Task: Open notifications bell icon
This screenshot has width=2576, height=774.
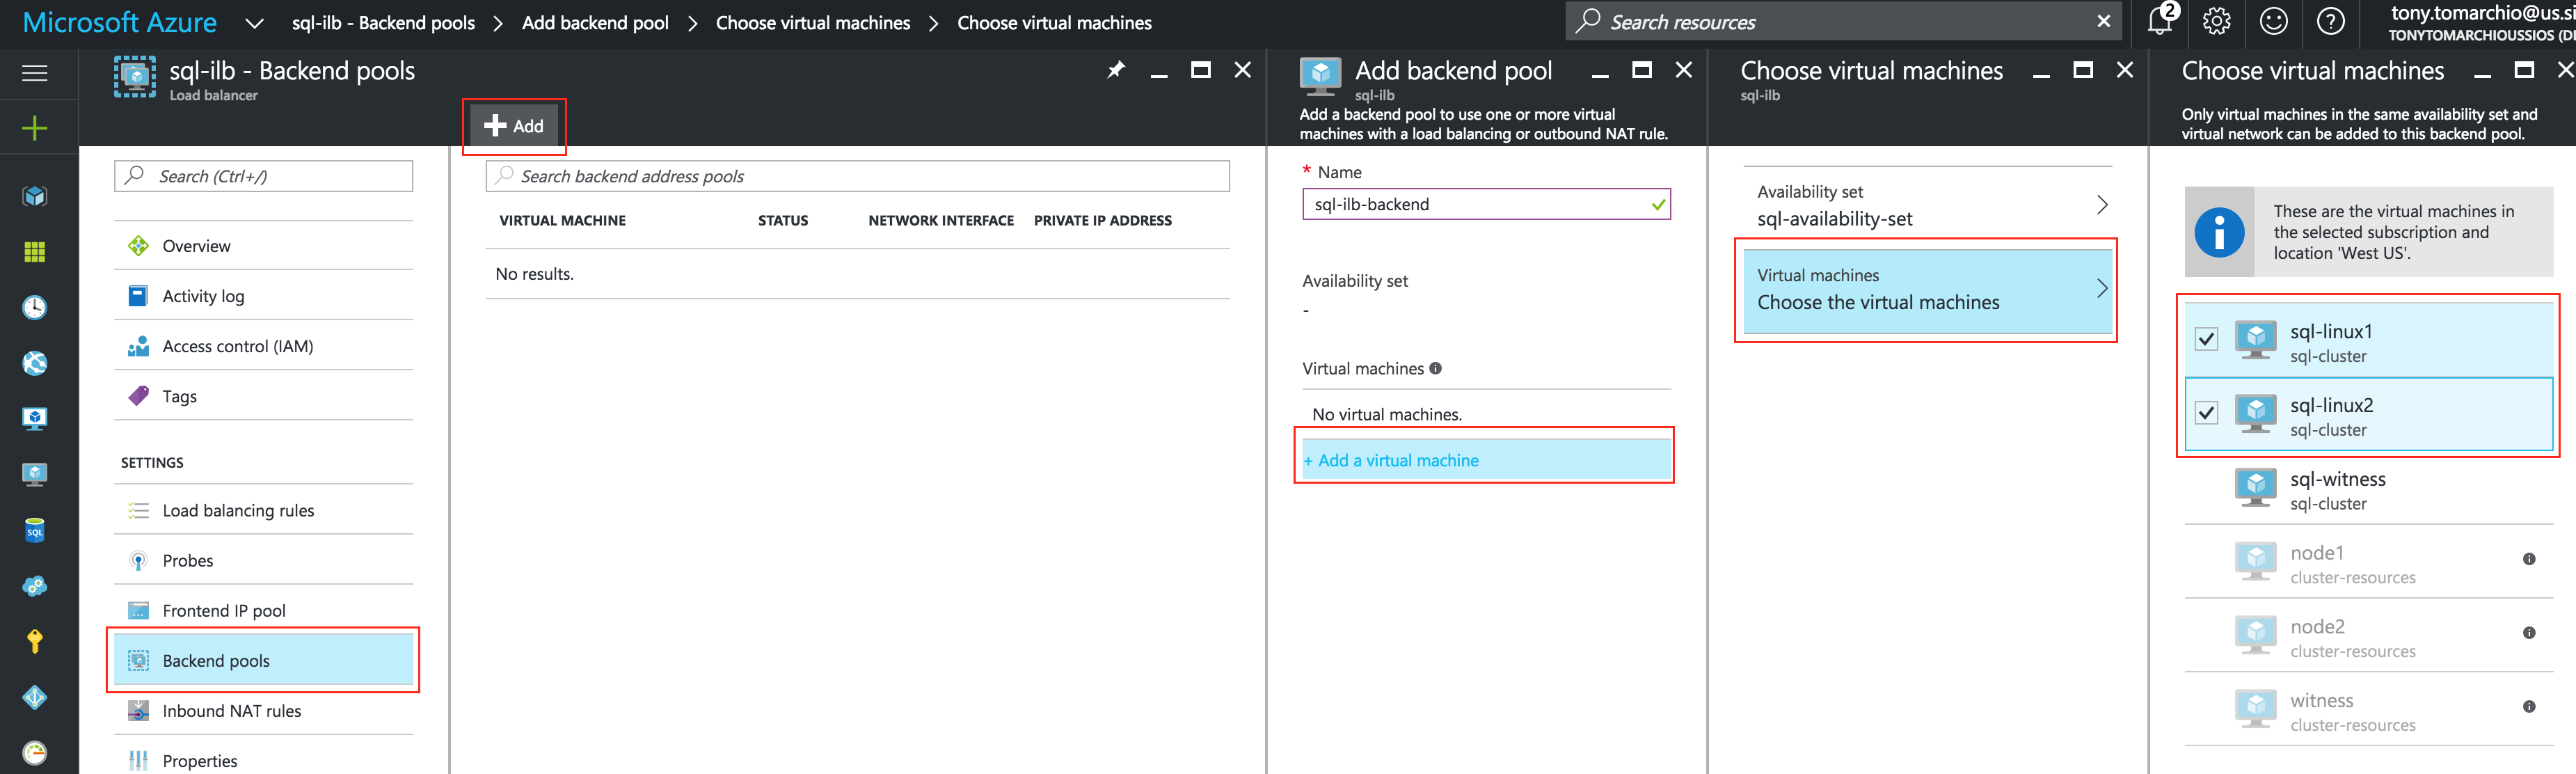Action: point(2160,21)
